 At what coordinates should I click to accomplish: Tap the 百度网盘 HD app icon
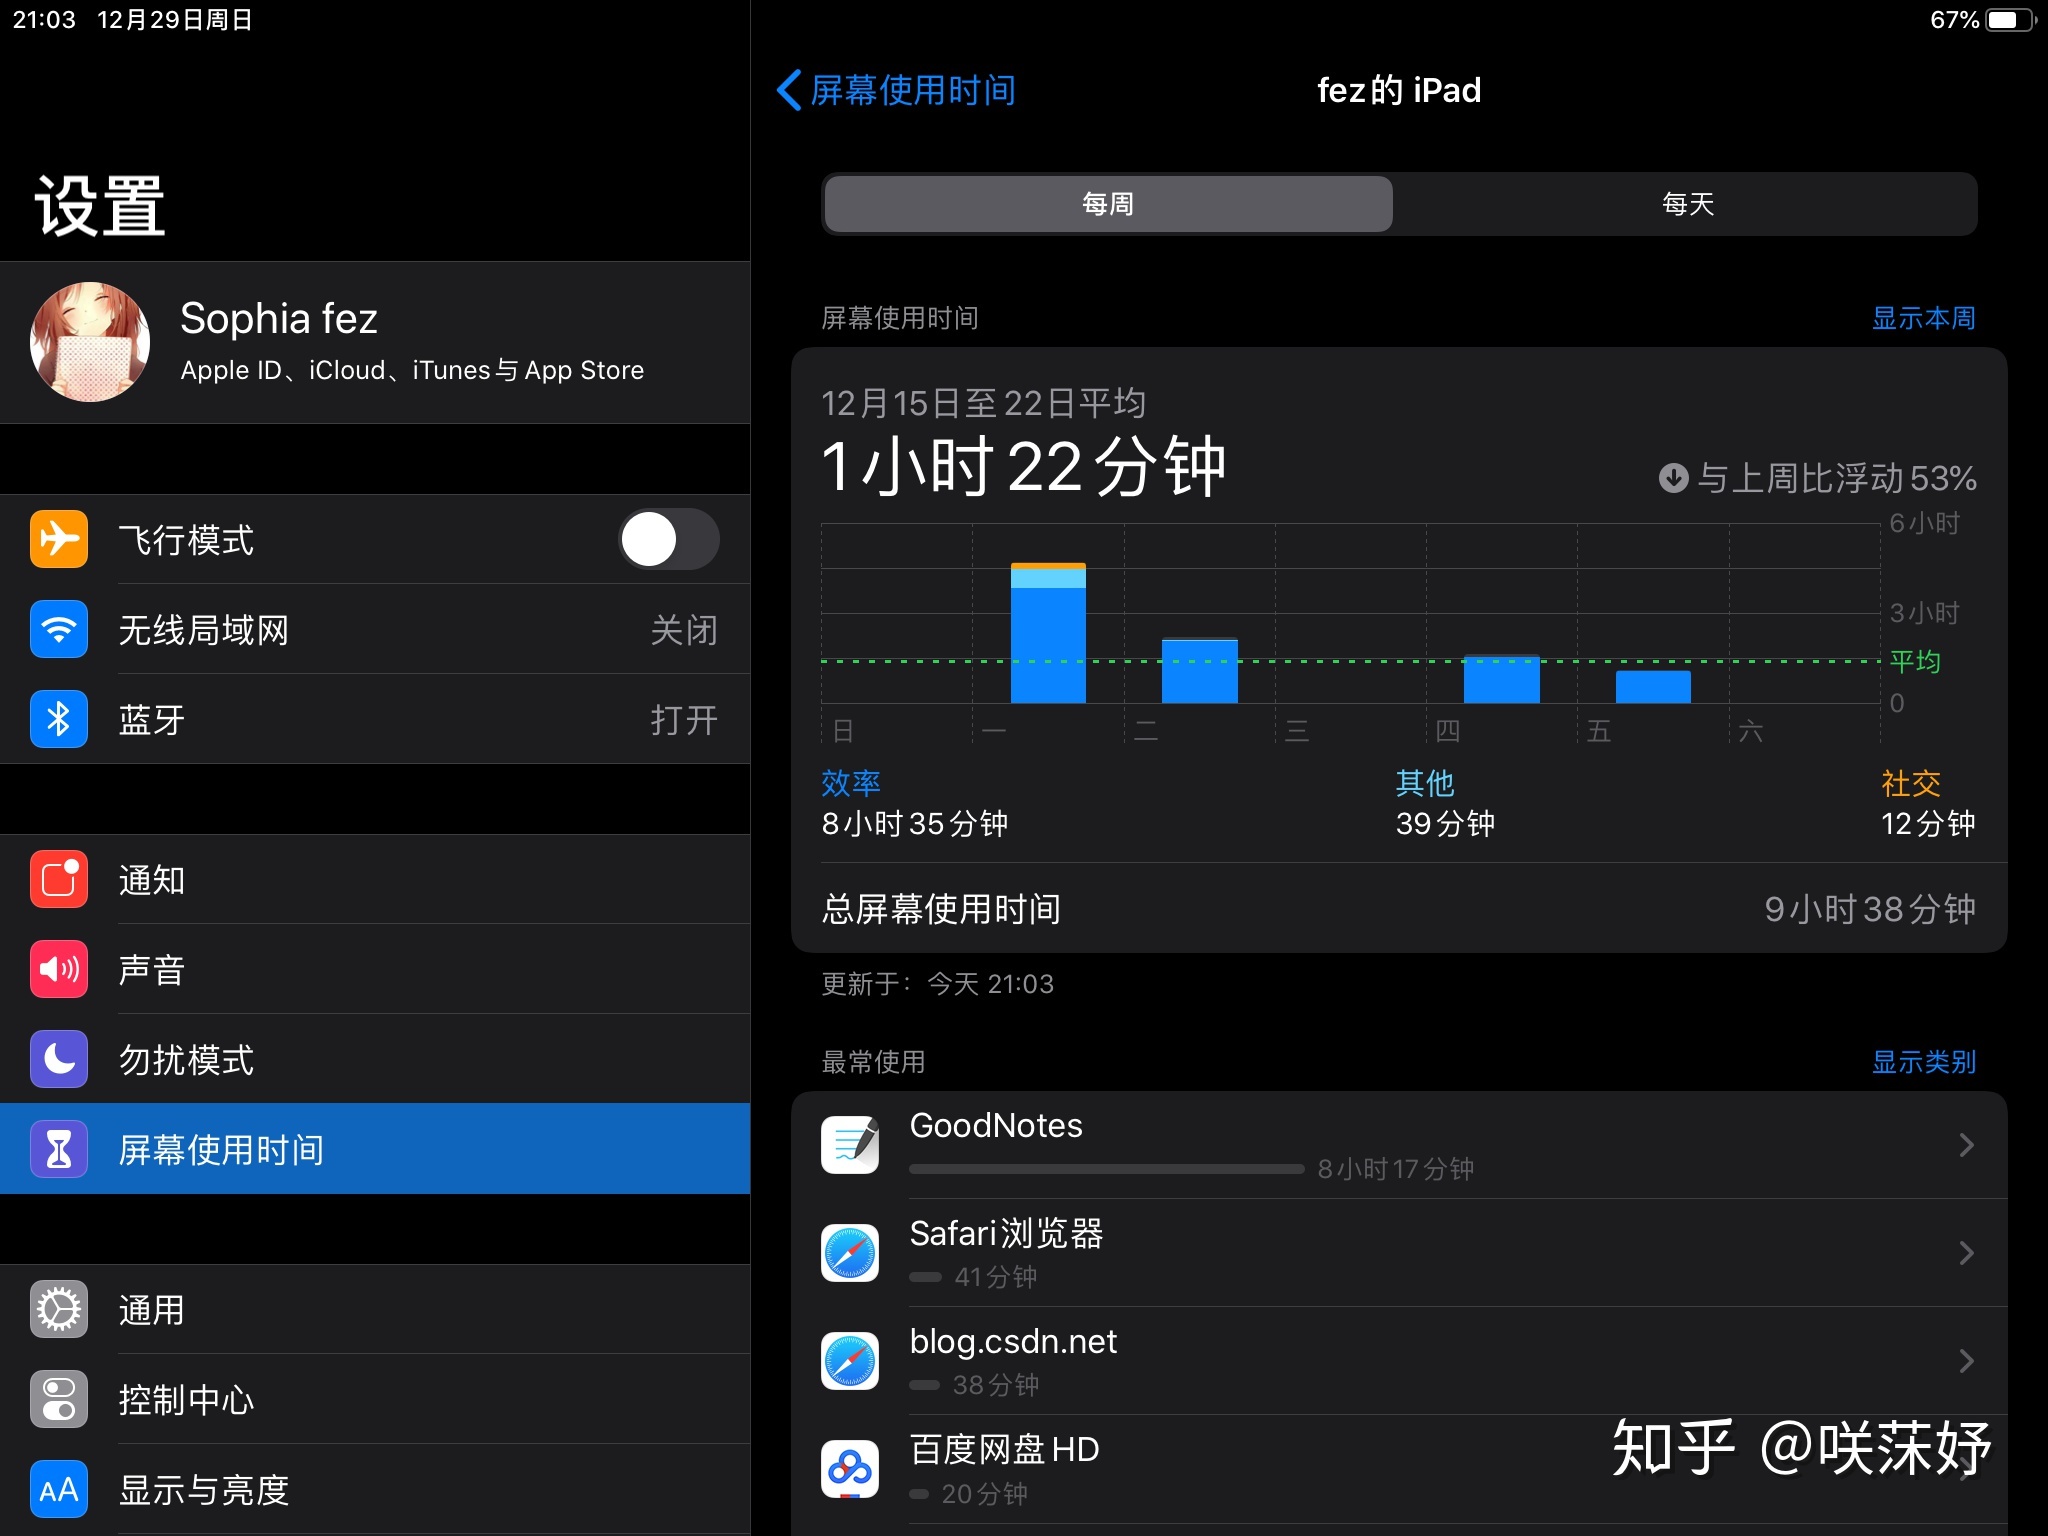(850, 1469)
